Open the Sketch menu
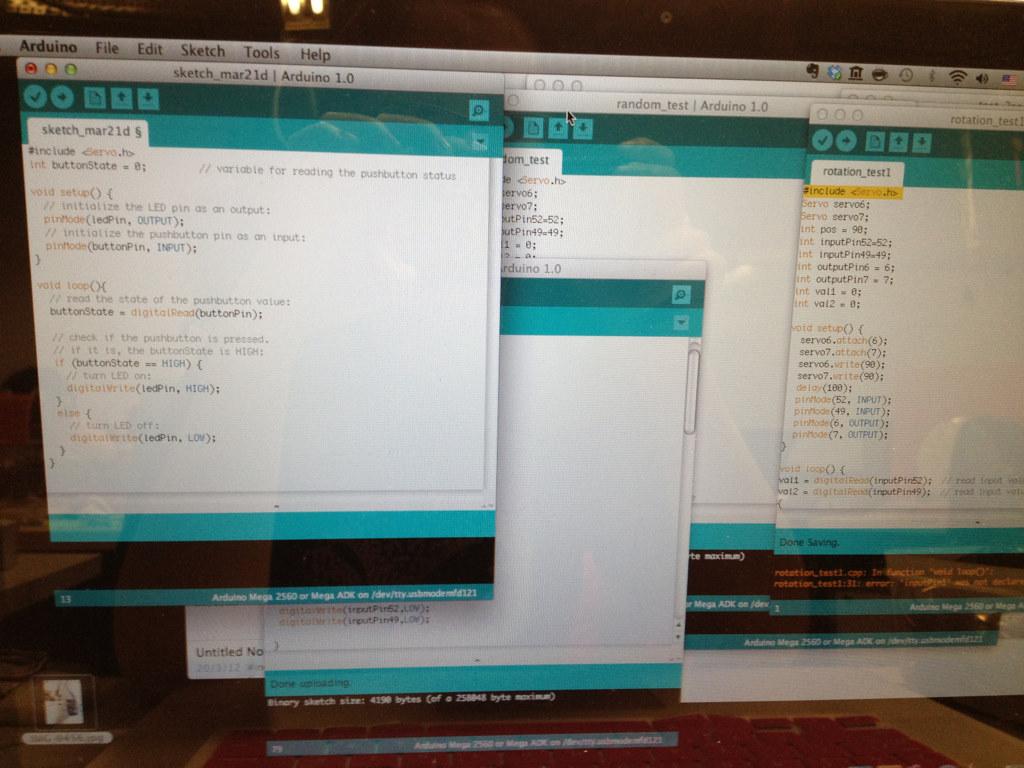This screenshot has width=1024, height=768. click(x=202, y=50)
